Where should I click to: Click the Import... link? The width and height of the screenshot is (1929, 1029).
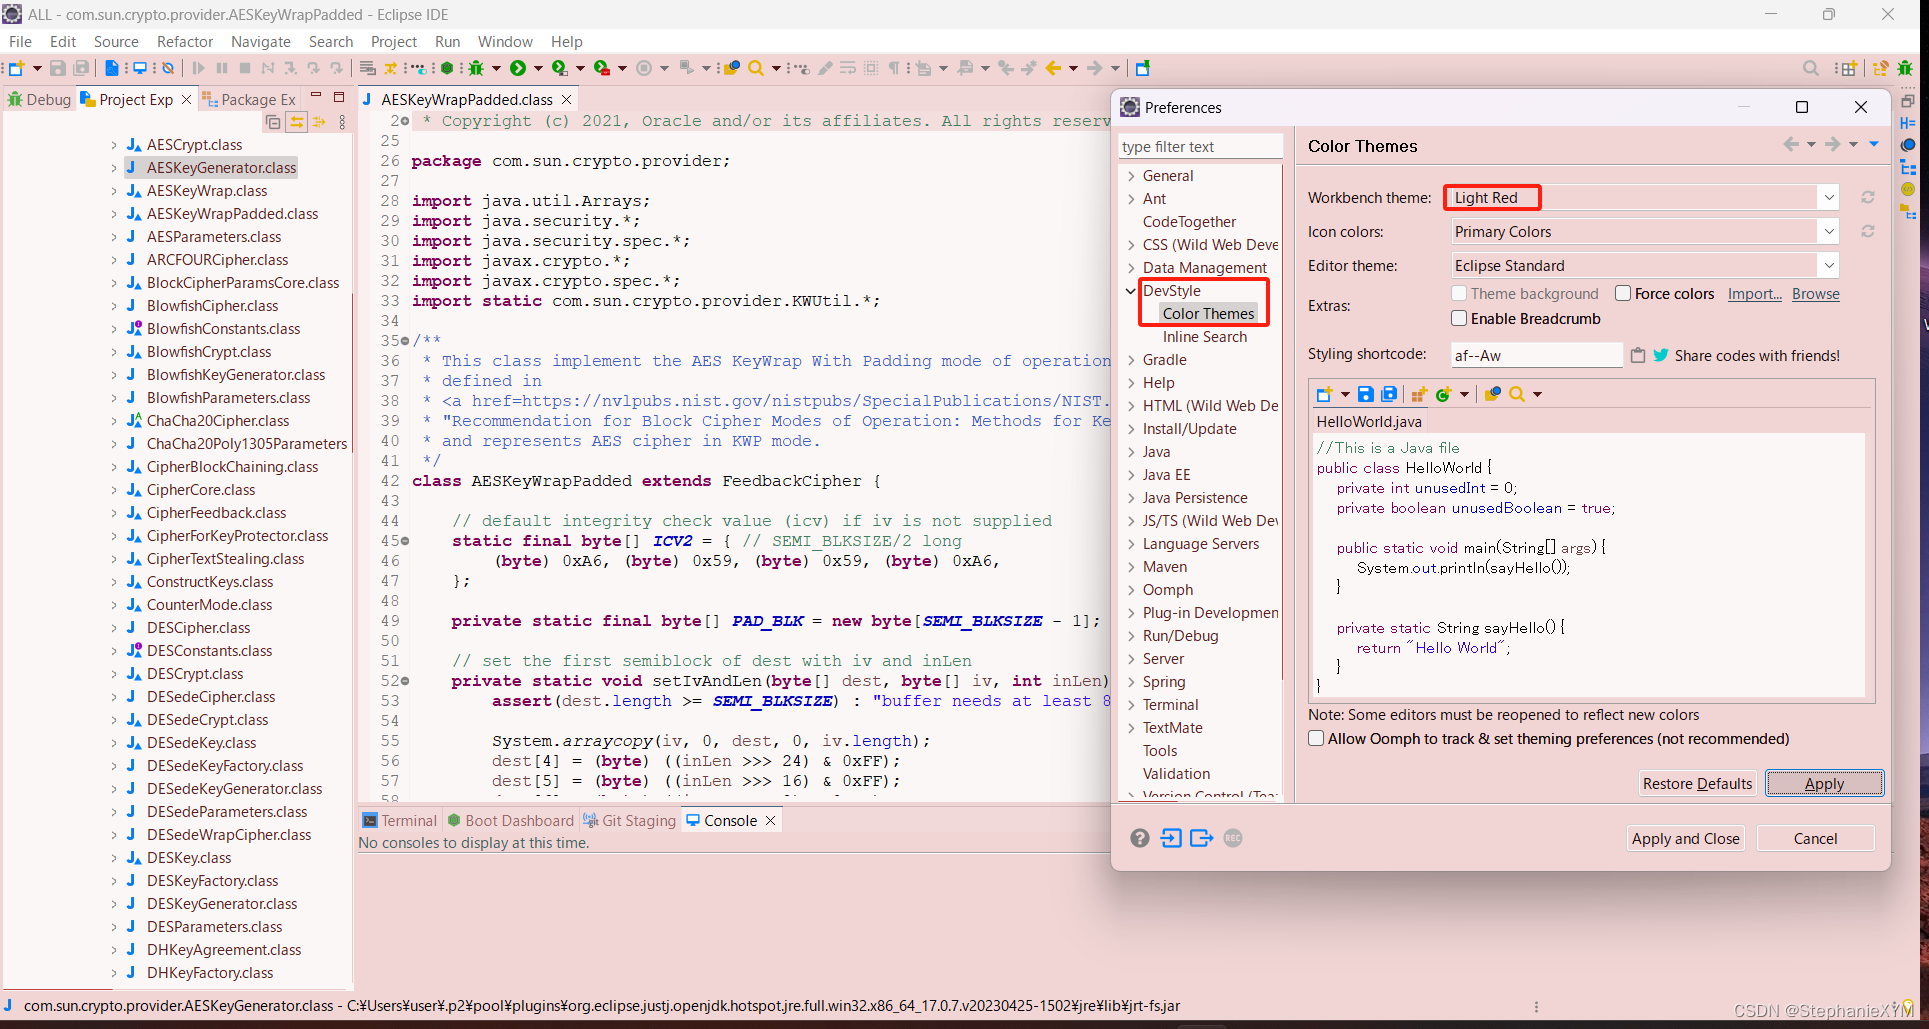(x=1755, y=293)
